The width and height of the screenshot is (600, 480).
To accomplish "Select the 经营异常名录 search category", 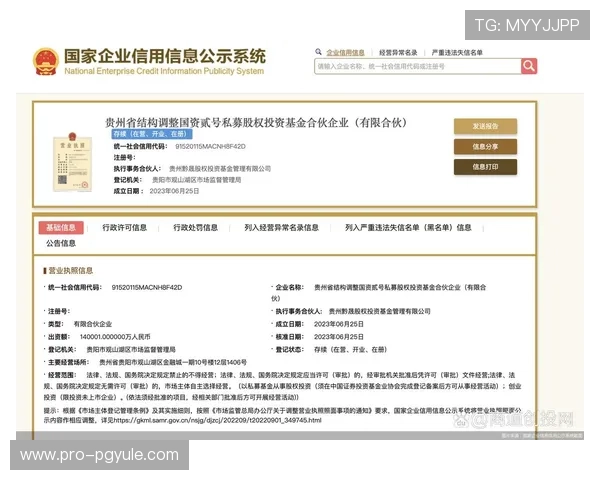I will point(398,52).
